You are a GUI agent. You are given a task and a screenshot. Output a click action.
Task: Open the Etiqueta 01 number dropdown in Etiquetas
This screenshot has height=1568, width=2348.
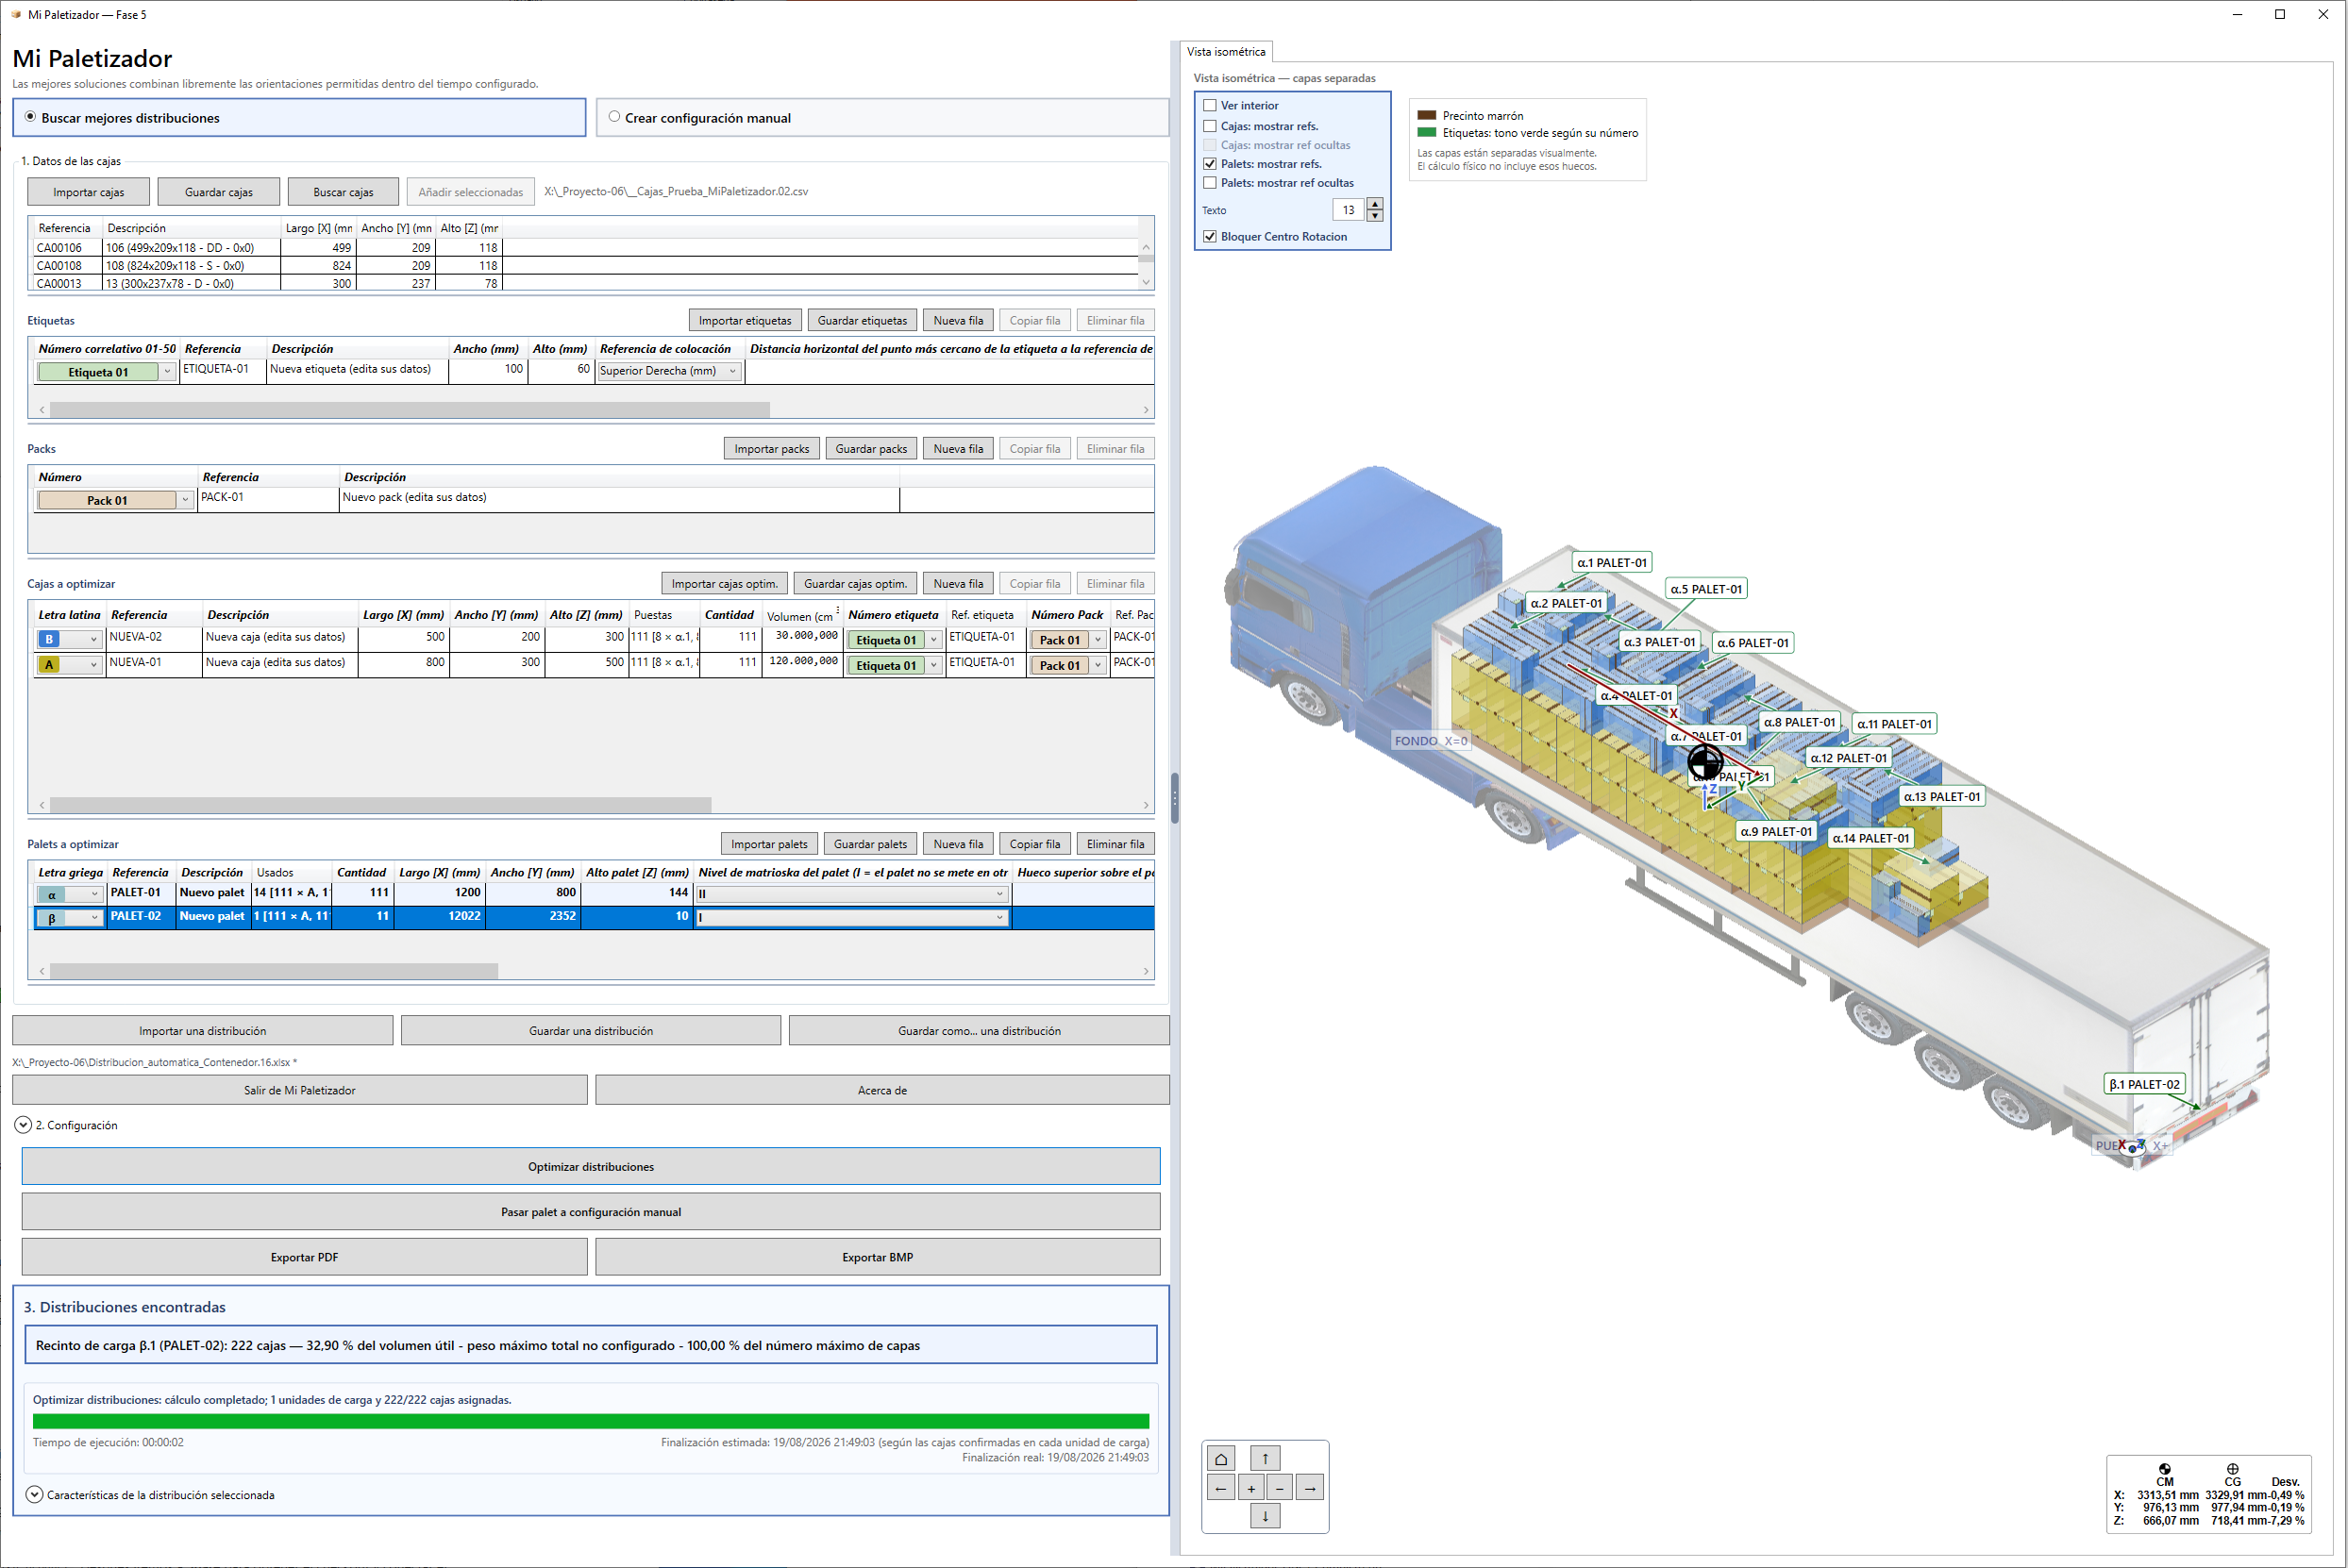tap(167, 372)
